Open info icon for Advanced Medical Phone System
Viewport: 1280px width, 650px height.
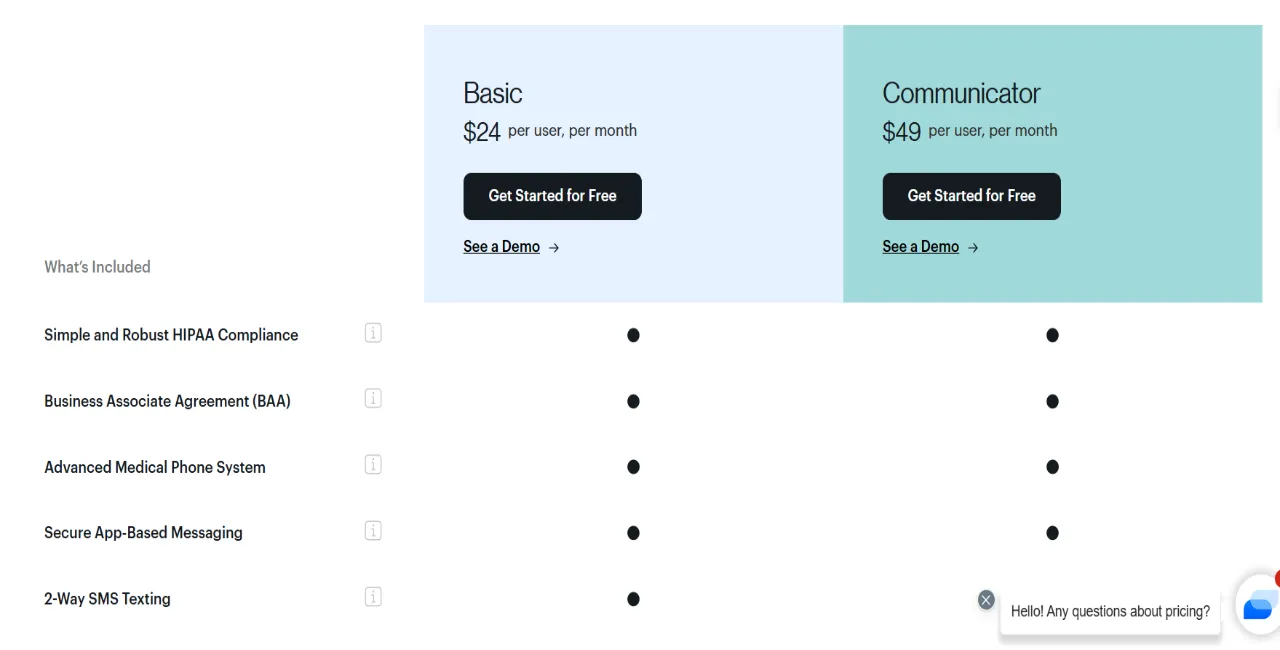pyautogui.click(x=373, y=465)
